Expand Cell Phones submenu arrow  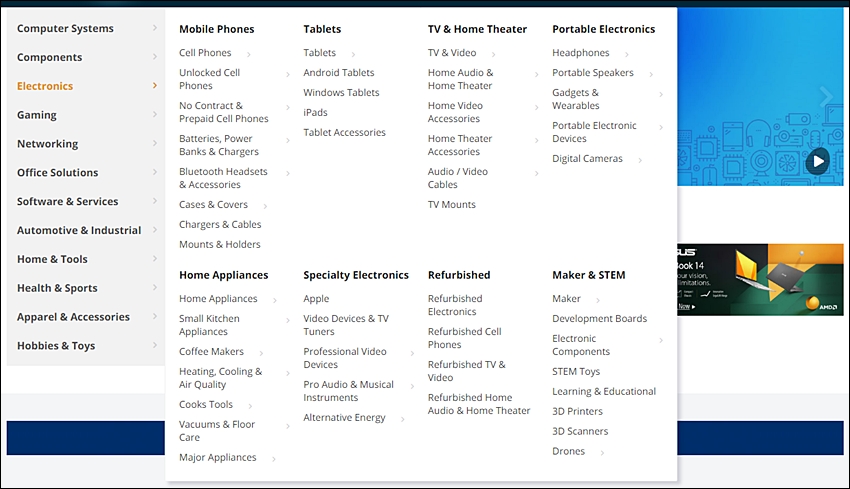coord(249,54)
